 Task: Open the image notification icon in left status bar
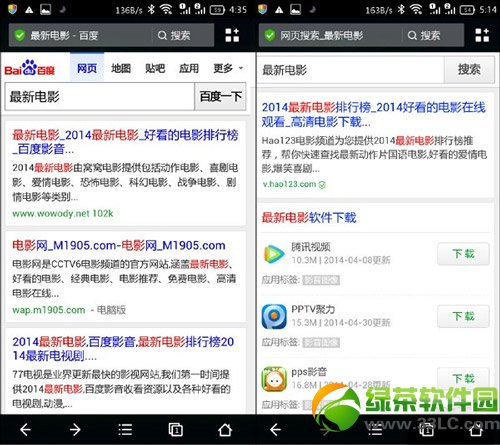(x=46, y=9)
